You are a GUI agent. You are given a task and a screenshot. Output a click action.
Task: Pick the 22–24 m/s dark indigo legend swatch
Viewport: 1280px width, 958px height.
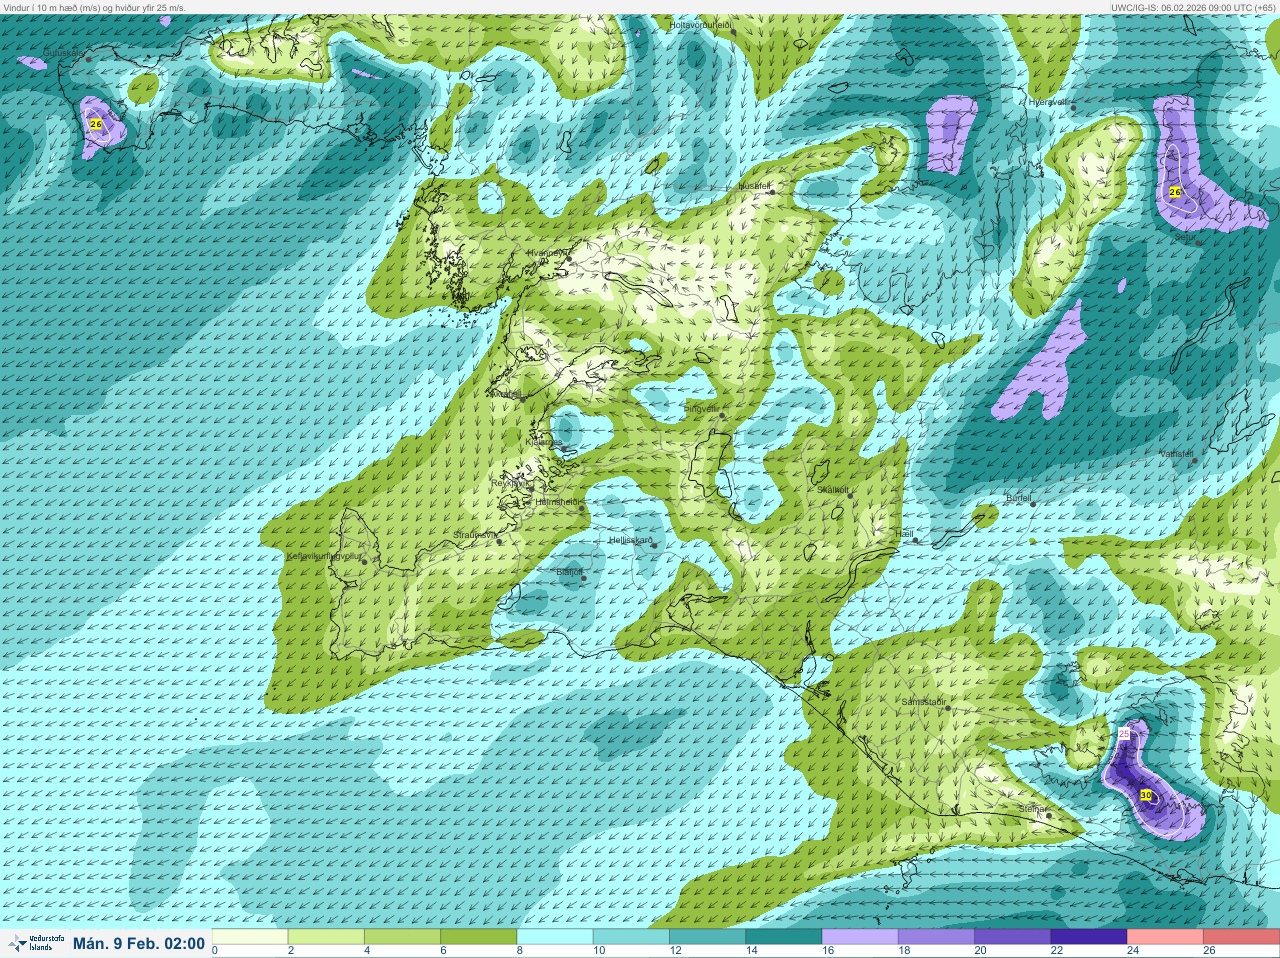(x=1088, y=937)
